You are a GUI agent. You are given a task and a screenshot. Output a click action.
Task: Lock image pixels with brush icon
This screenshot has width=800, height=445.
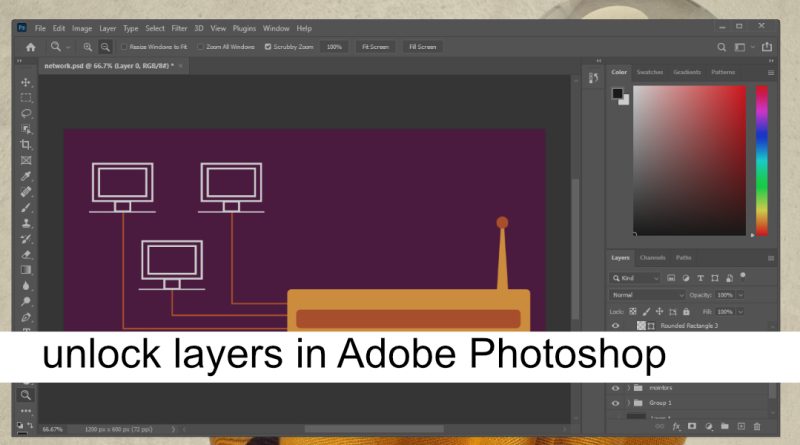click(646, 311)
